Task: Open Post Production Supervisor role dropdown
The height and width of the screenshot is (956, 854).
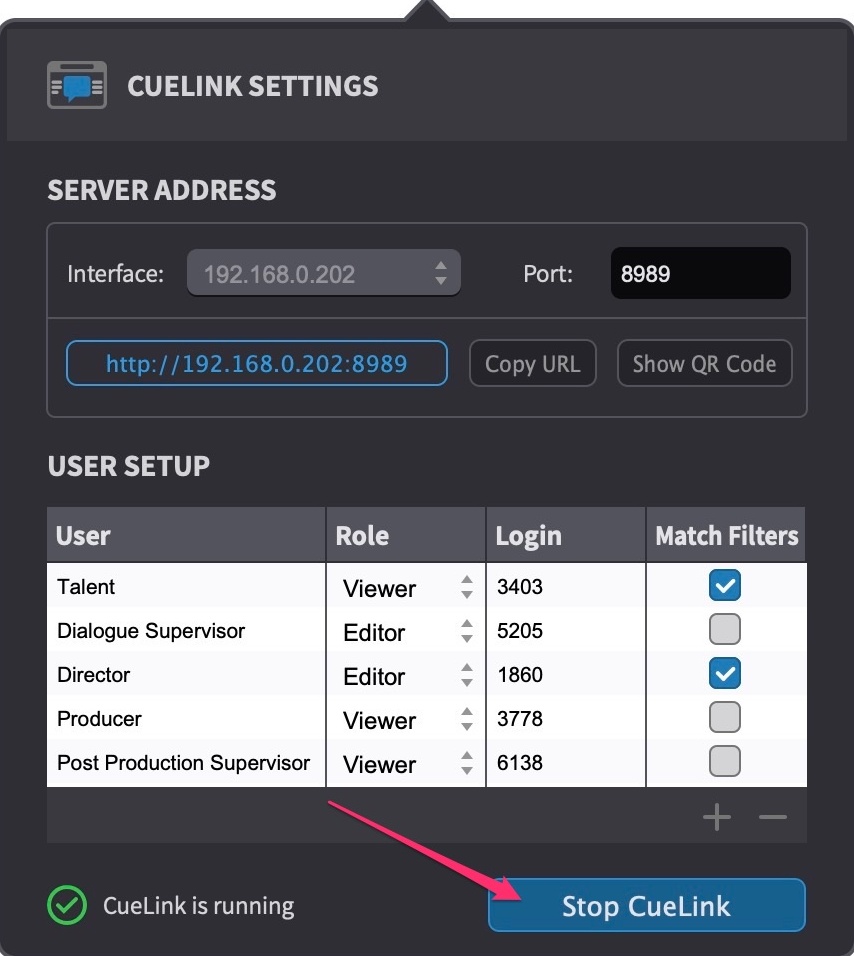Action: 407,763
